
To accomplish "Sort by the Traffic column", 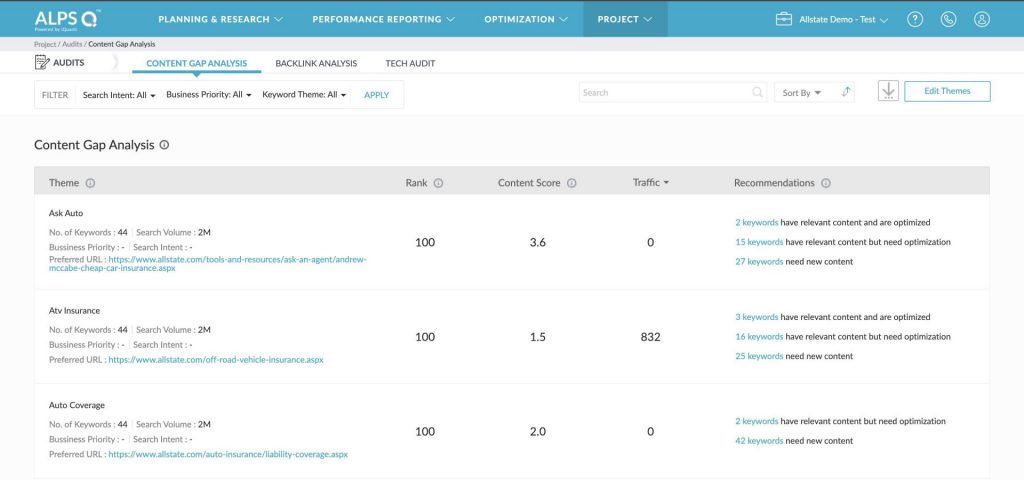I will coord(650,183).
